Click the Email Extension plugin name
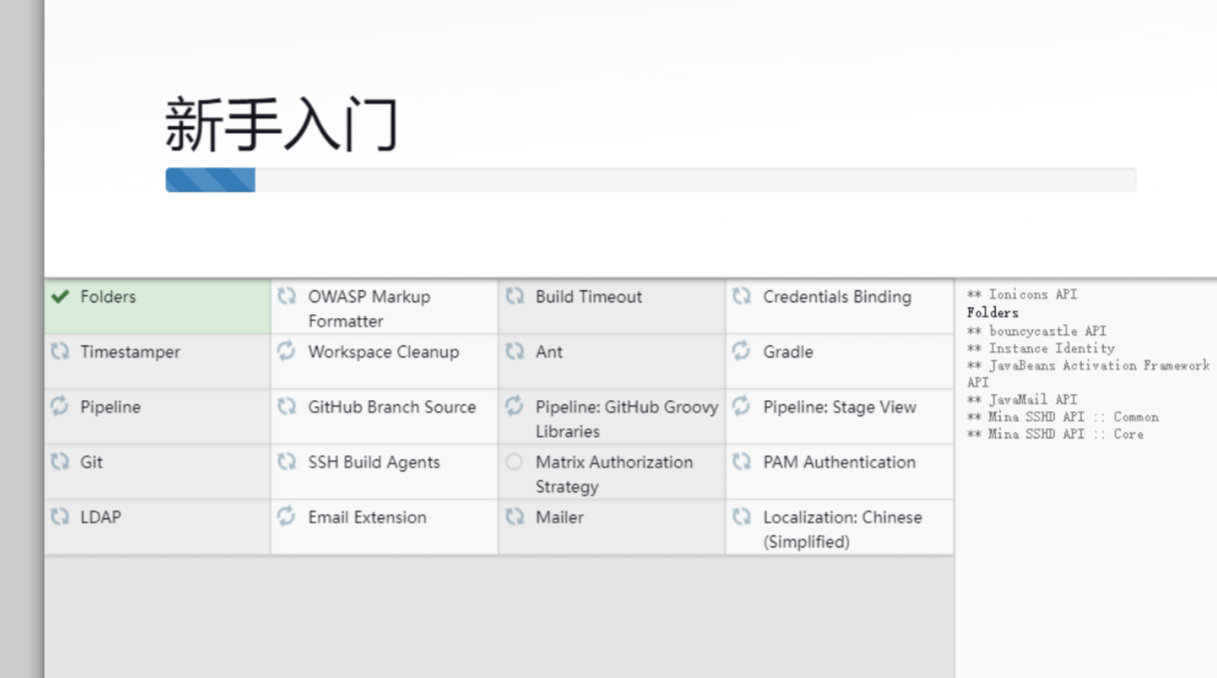 (367, 517)
